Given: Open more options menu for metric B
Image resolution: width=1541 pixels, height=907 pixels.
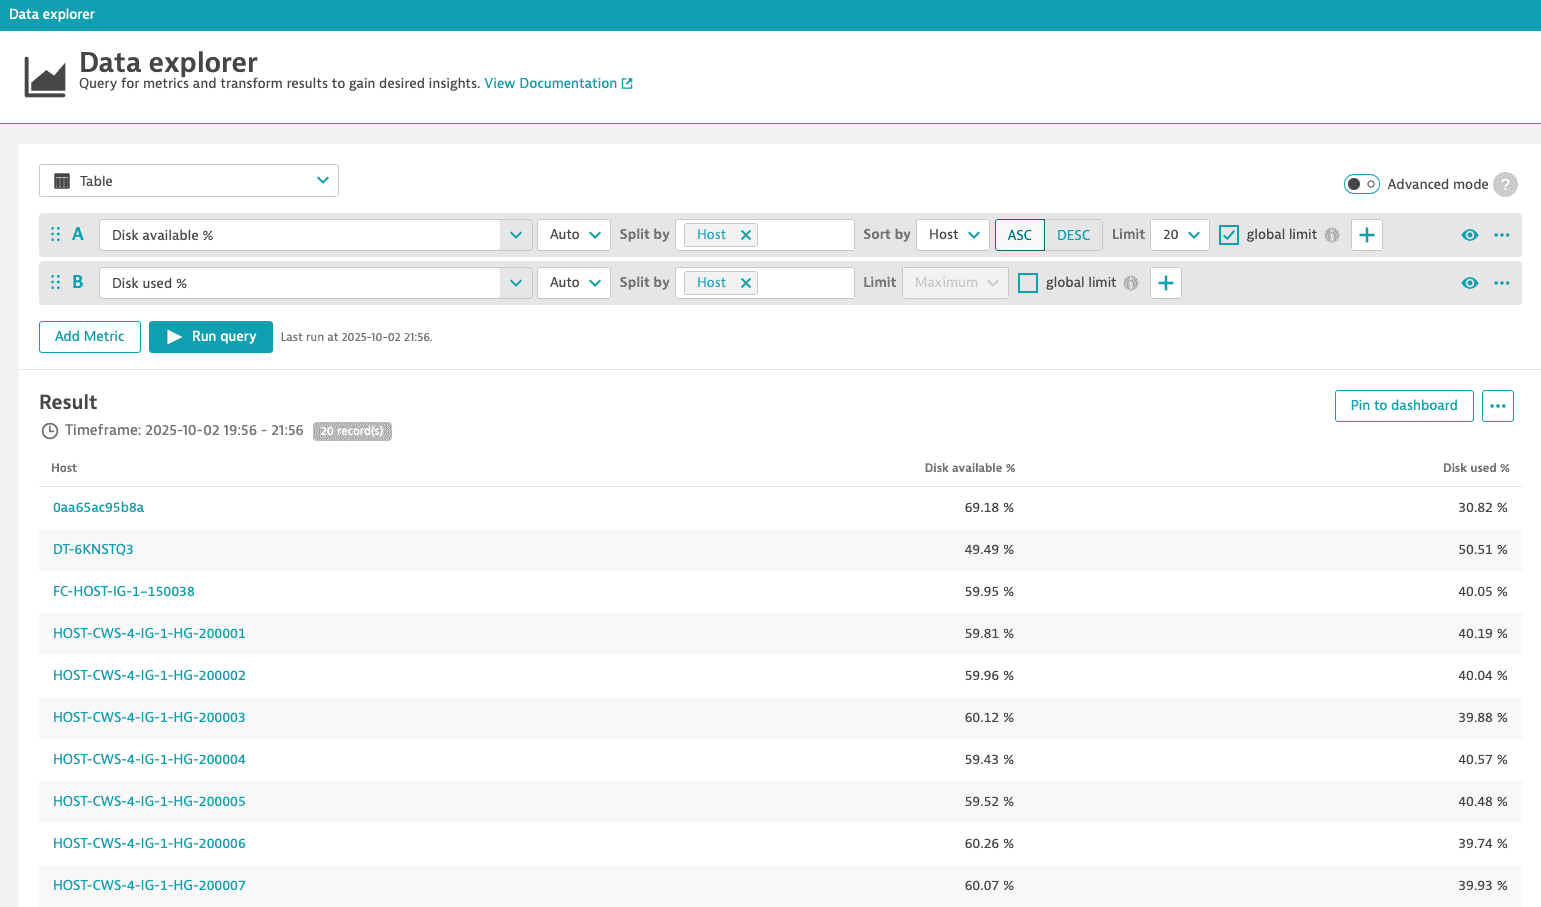Looking at the screenshot, I should click(x=1502, y=283).
